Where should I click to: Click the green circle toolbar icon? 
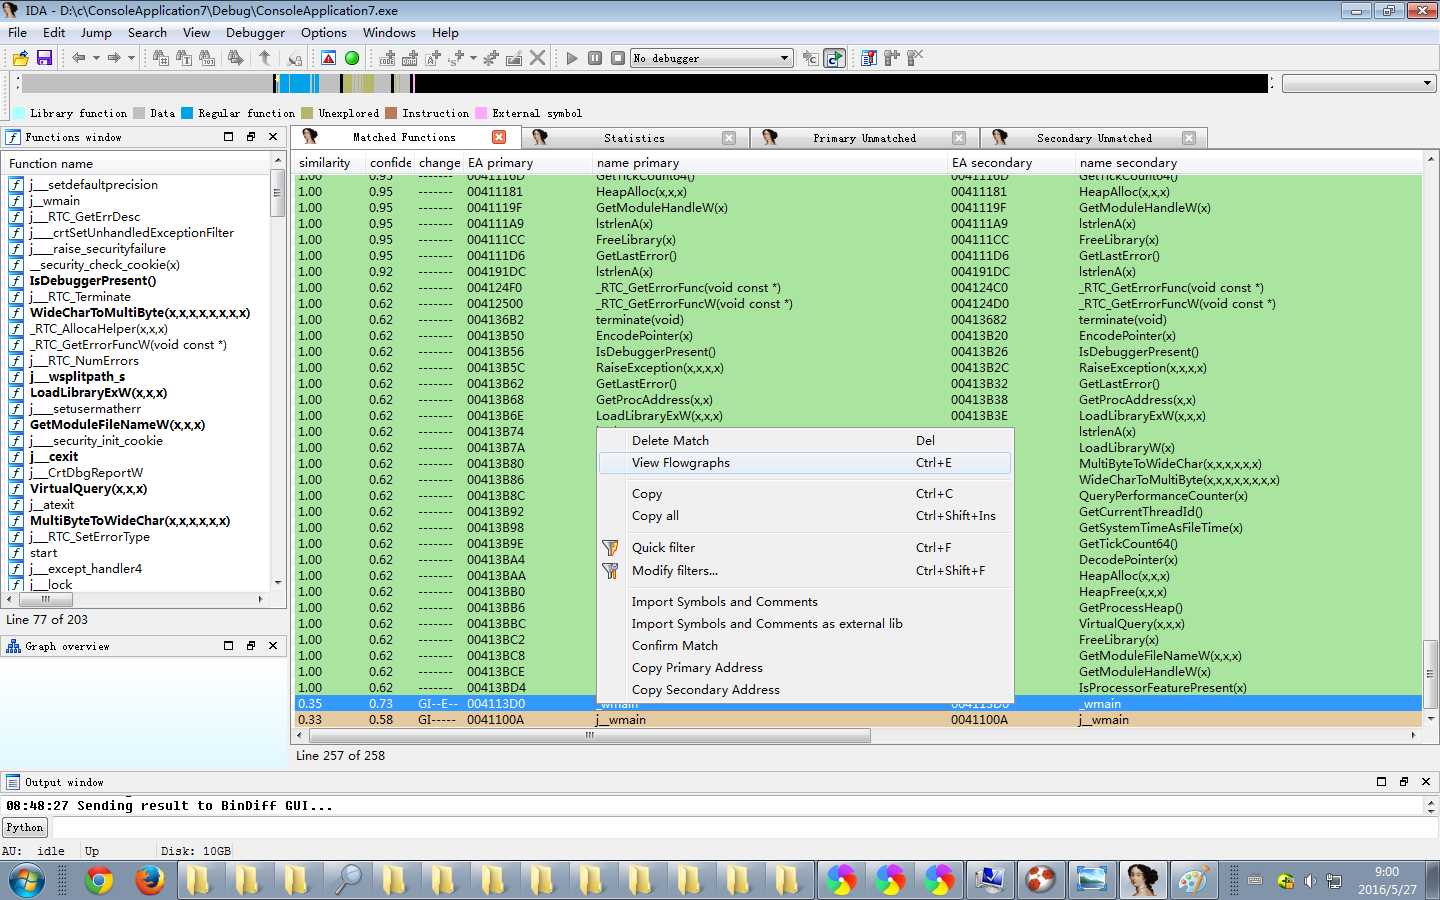352,58
